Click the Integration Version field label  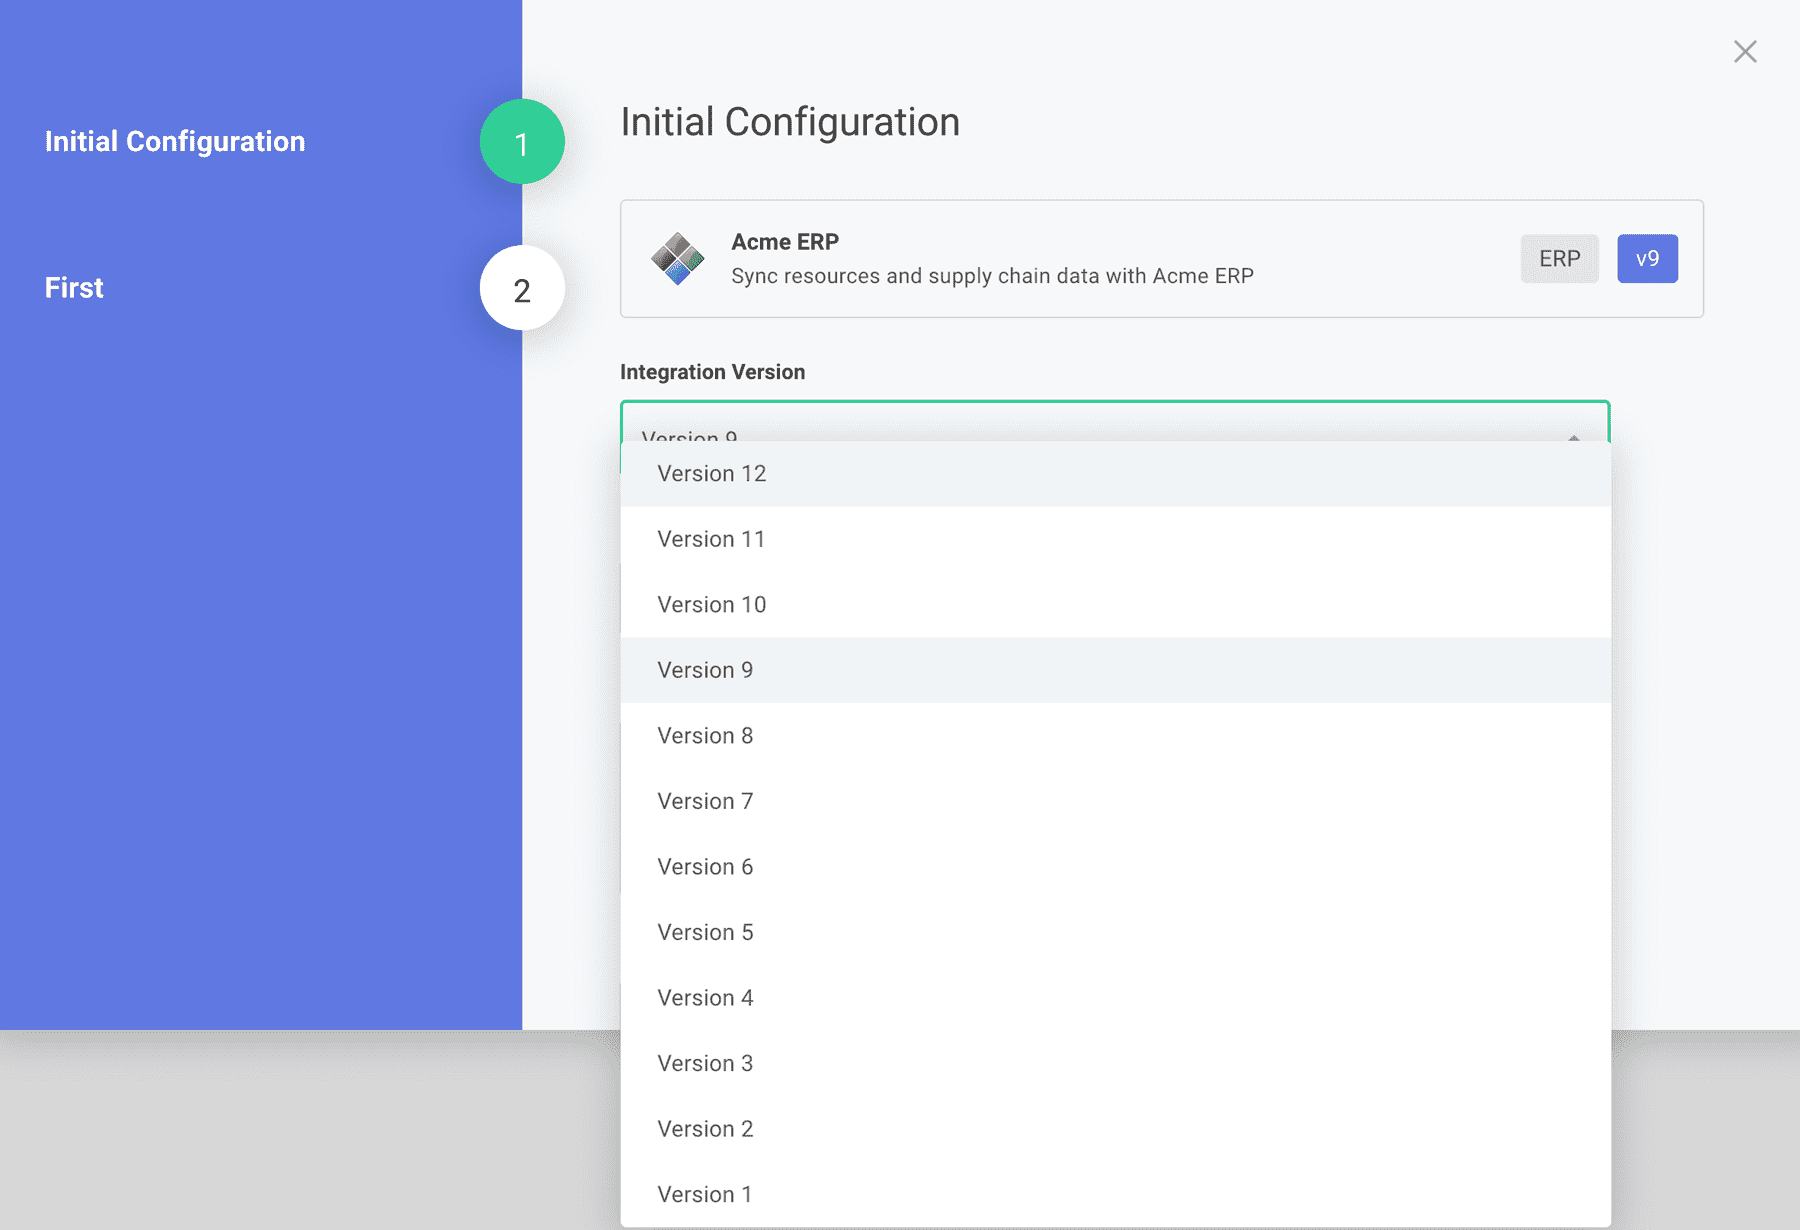(712, 372)
